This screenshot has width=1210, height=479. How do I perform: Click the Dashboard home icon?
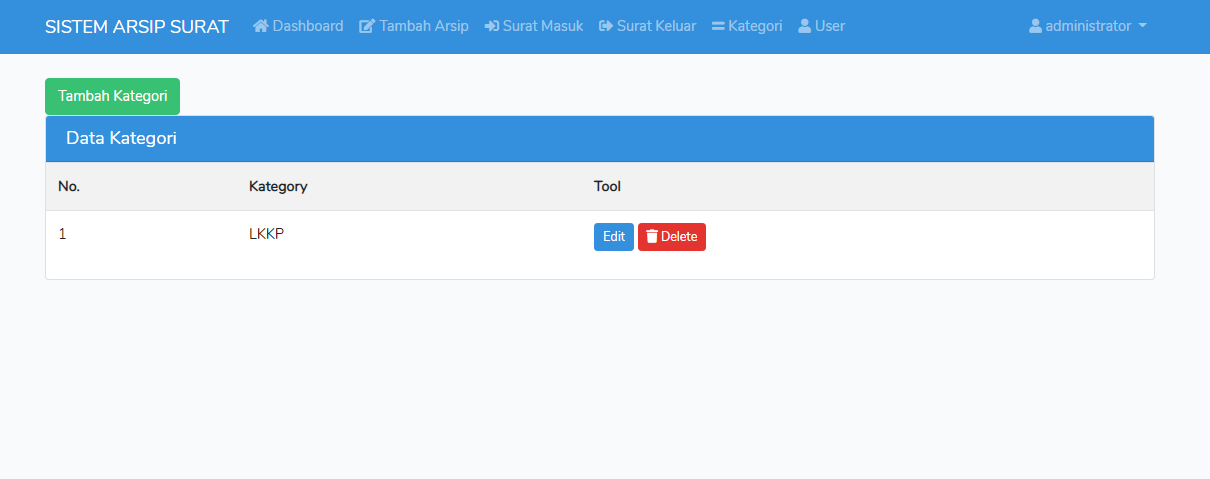coord(261,26)
